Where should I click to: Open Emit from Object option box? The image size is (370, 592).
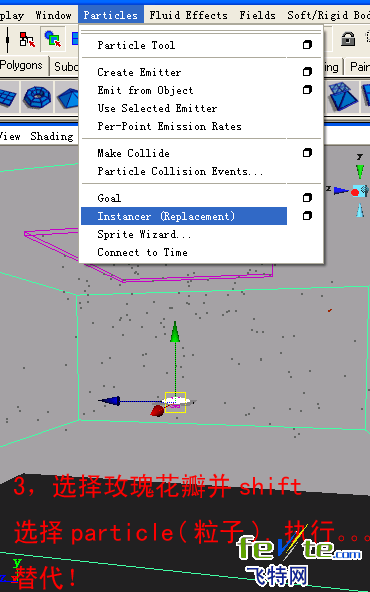tap(307, 90)
